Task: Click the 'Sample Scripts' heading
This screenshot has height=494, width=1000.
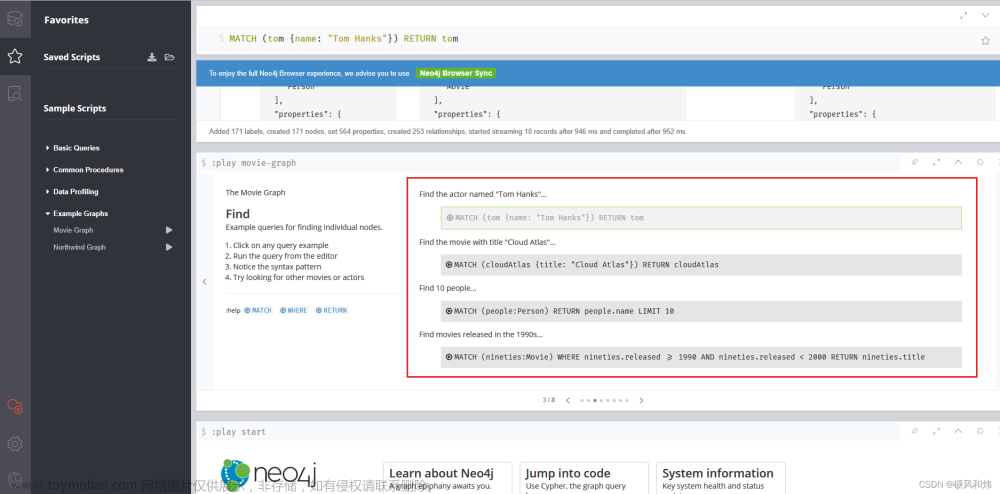Action: tap(75, 108)
